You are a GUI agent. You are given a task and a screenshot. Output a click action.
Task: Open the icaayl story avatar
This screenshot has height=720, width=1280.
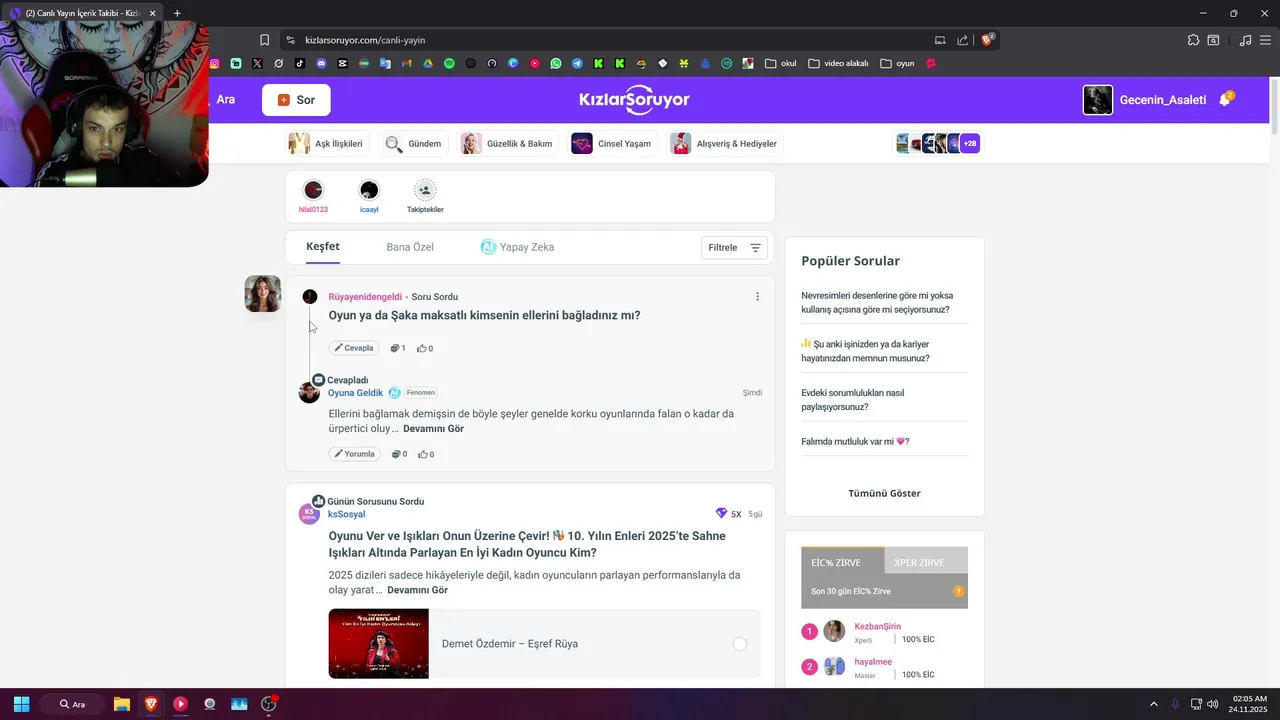click(369, 190)
